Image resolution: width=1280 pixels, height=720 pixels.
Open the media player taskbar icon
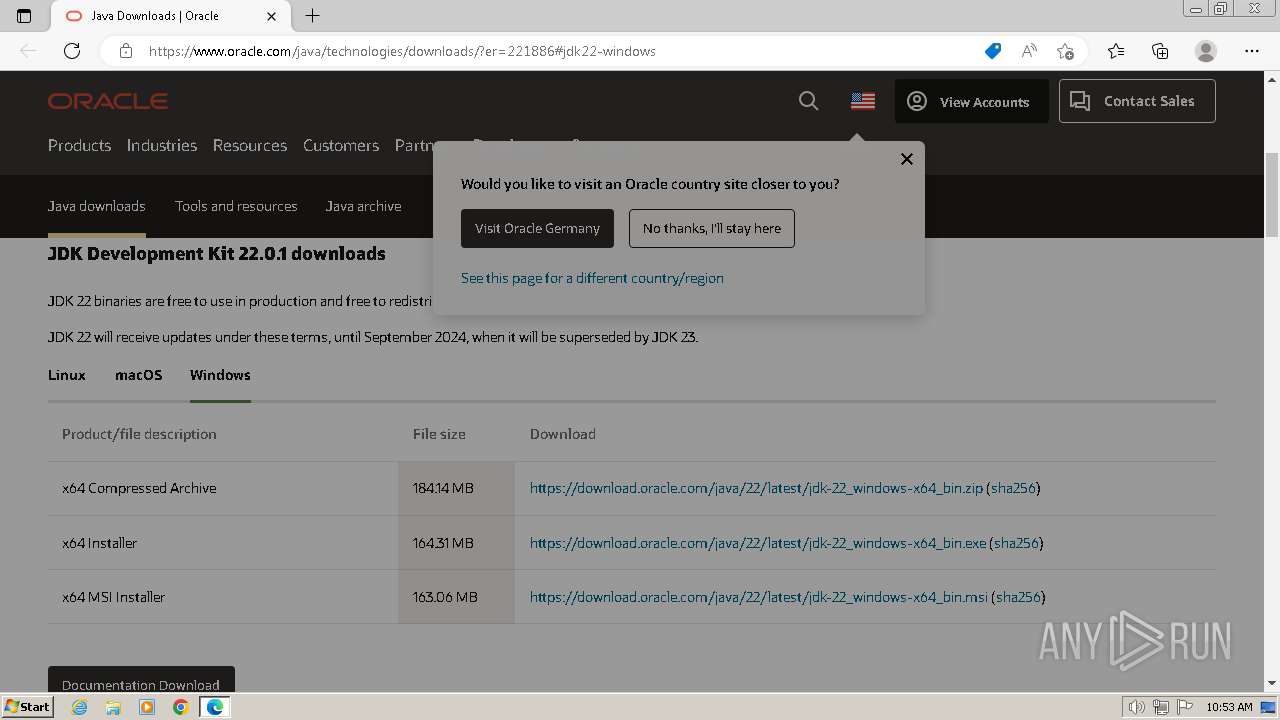click(x=147, y=707)
